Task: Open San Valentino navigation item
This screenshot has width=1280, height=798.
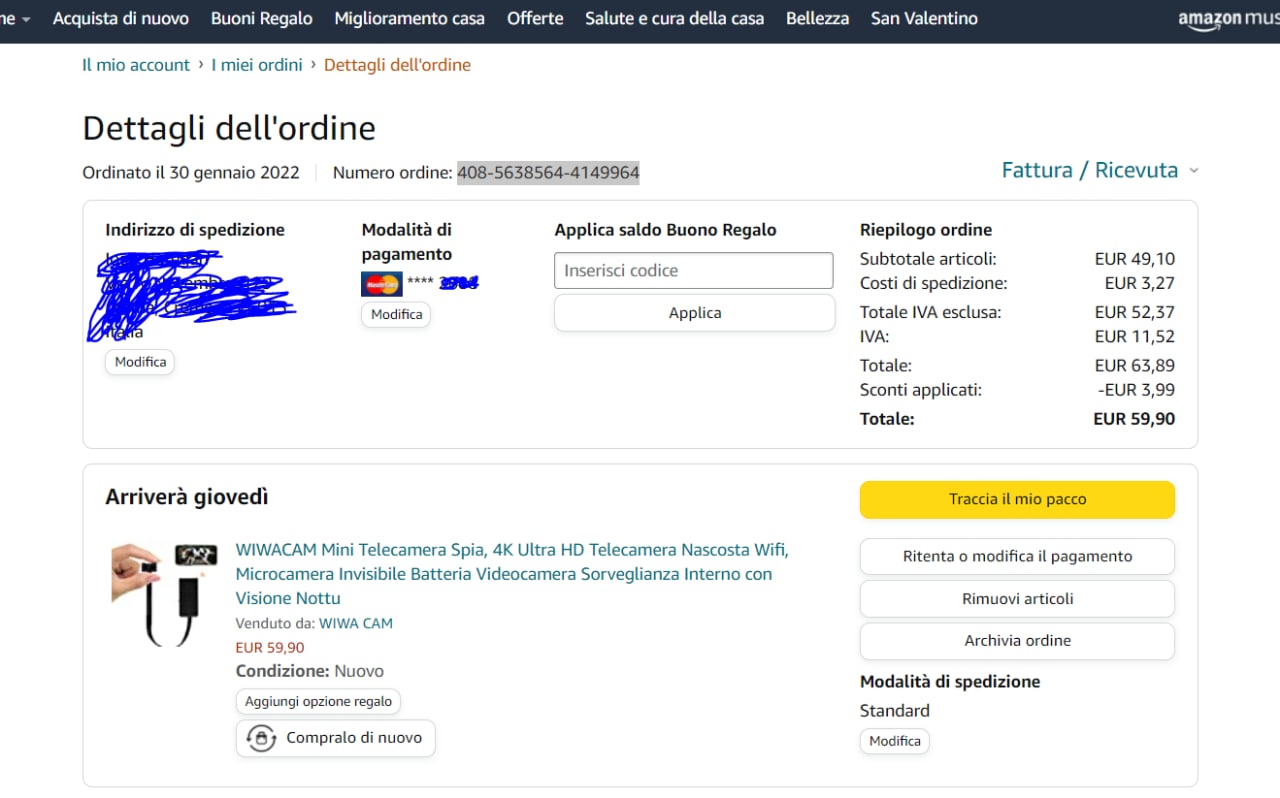Action: click(924, 19)
